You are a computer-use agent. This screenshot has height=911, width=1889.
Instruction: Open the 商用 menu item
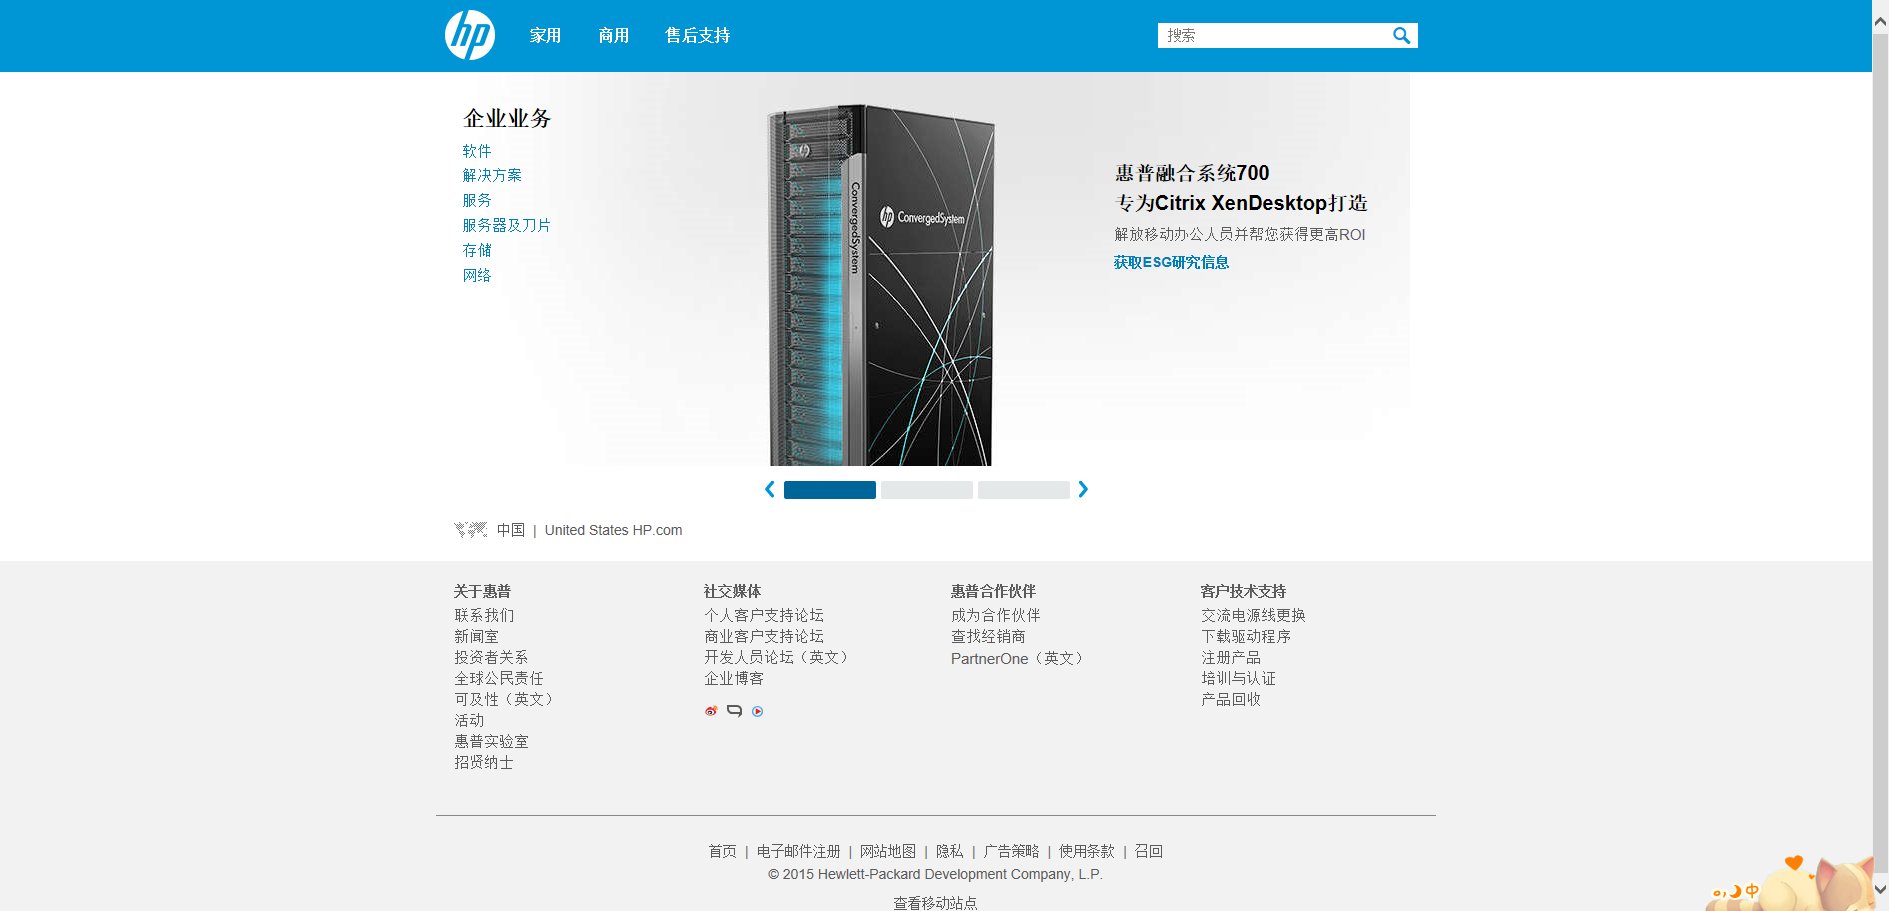(x=613, y=35)
